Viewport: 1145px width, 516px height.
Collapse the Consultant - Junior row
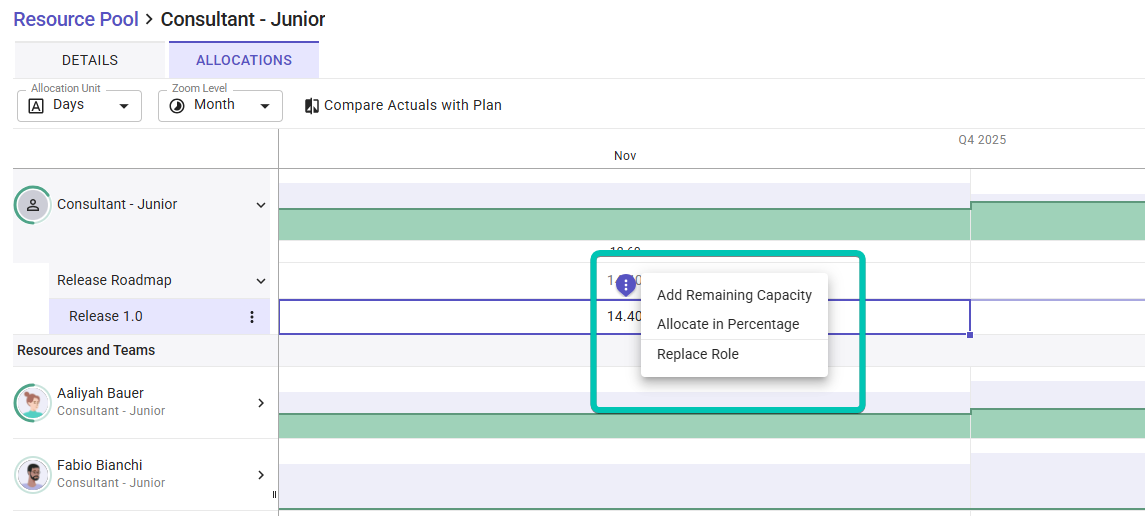261,205
